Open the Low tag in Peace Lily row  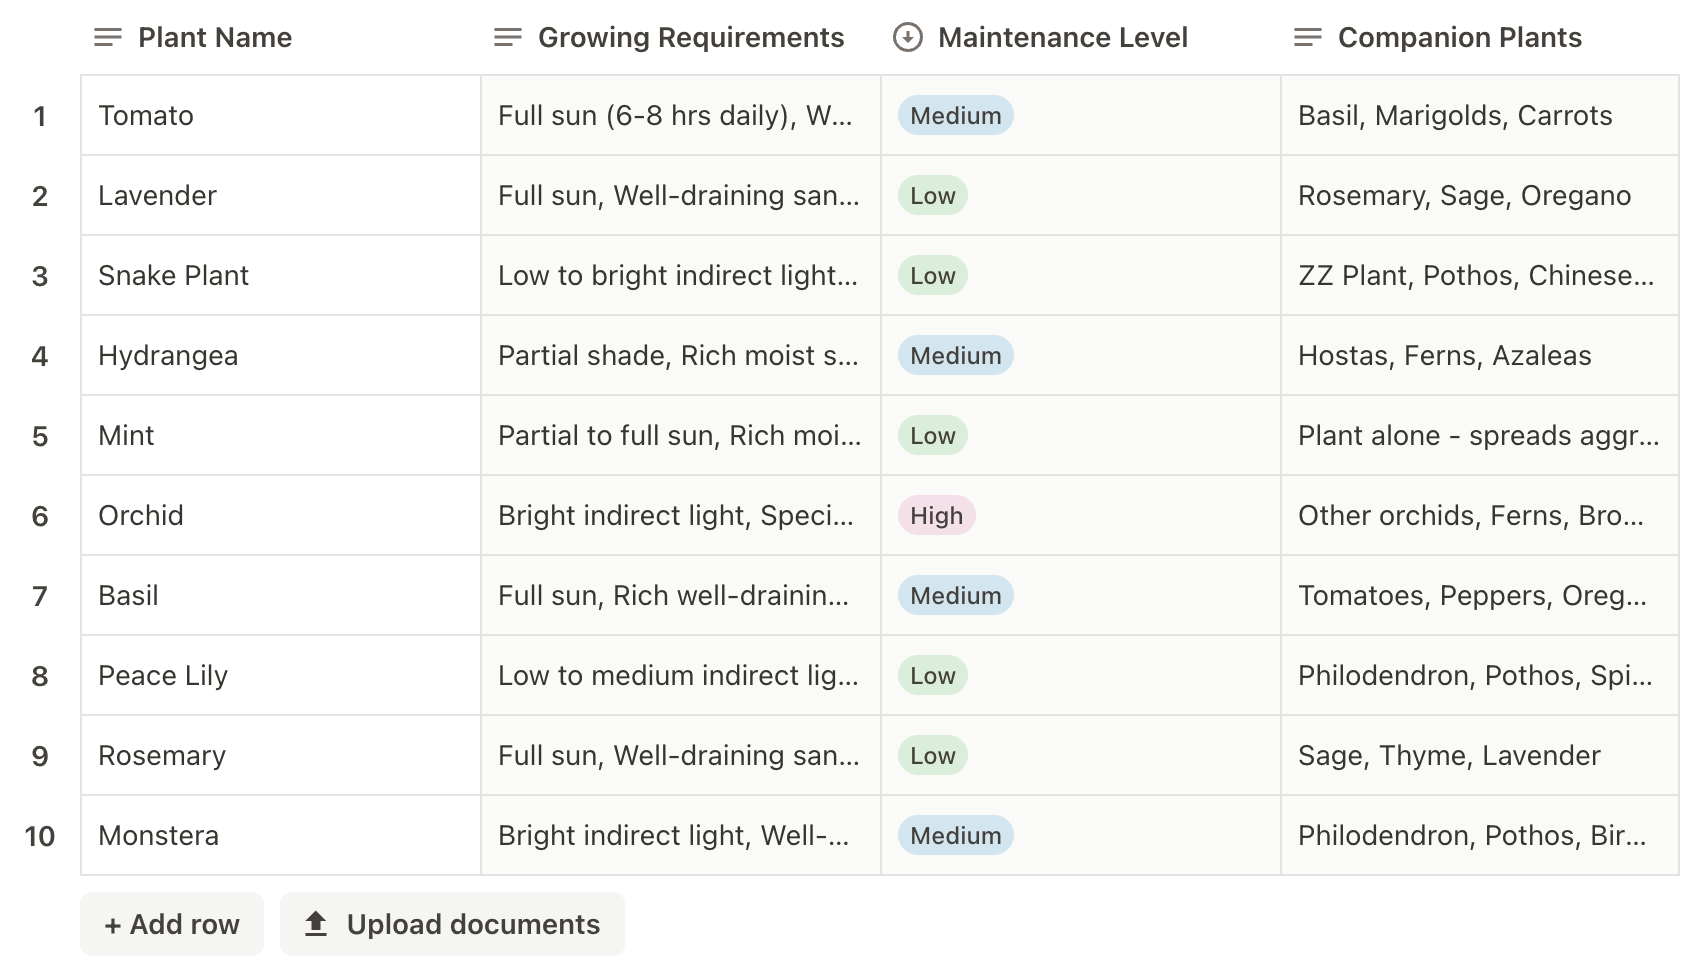click(933, 675)
